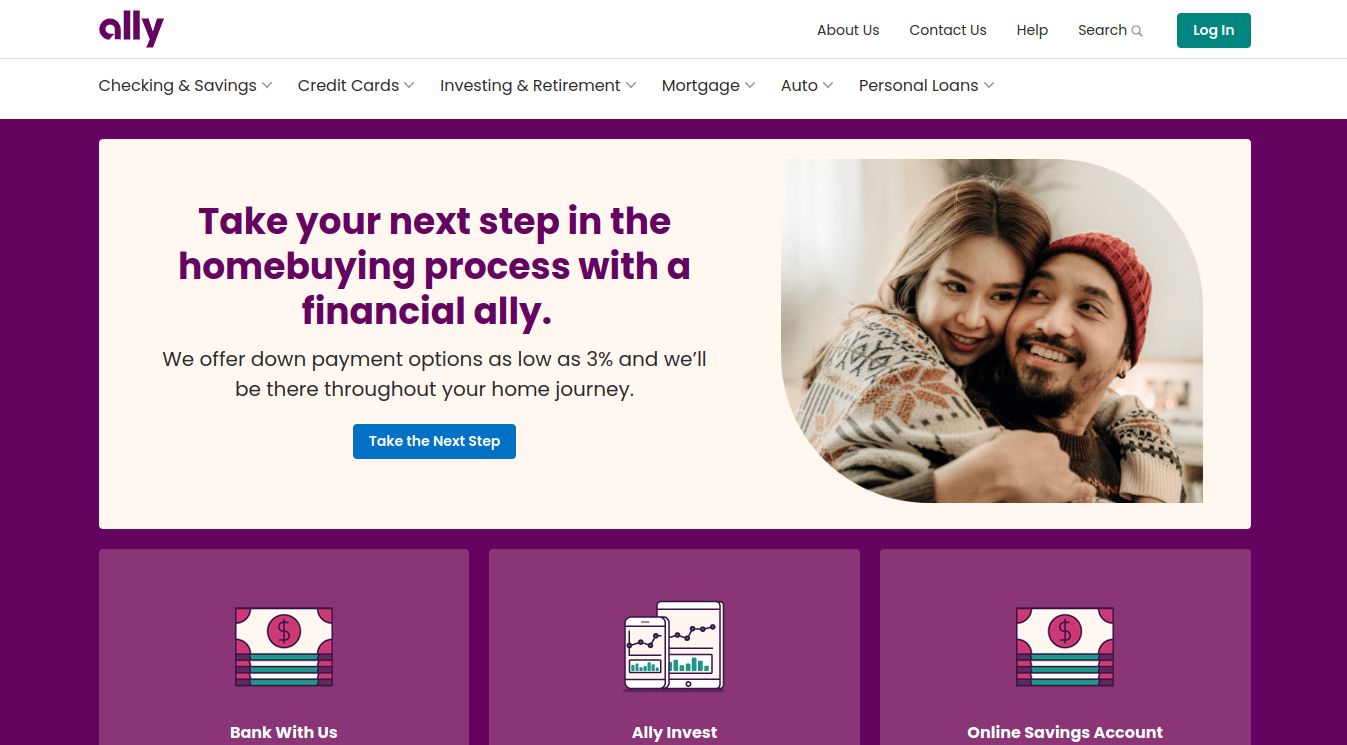Click the Log In button
The width and height of the screenshot is (1347, 745).
click(1214, 30)
